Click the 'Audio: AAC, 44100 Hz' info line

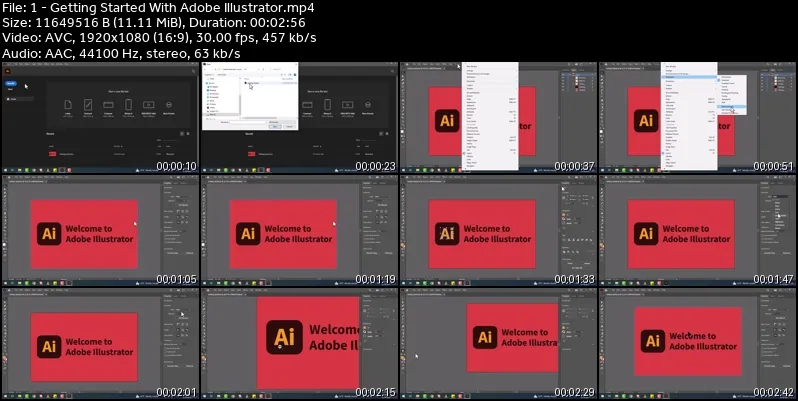coord(121,53)
